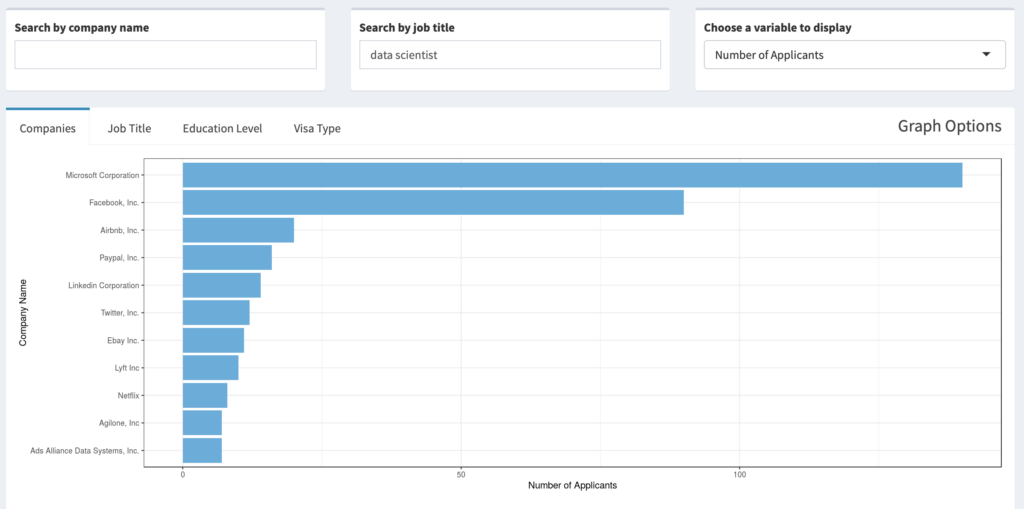Click the Facebook, Inc. bar

433,203
